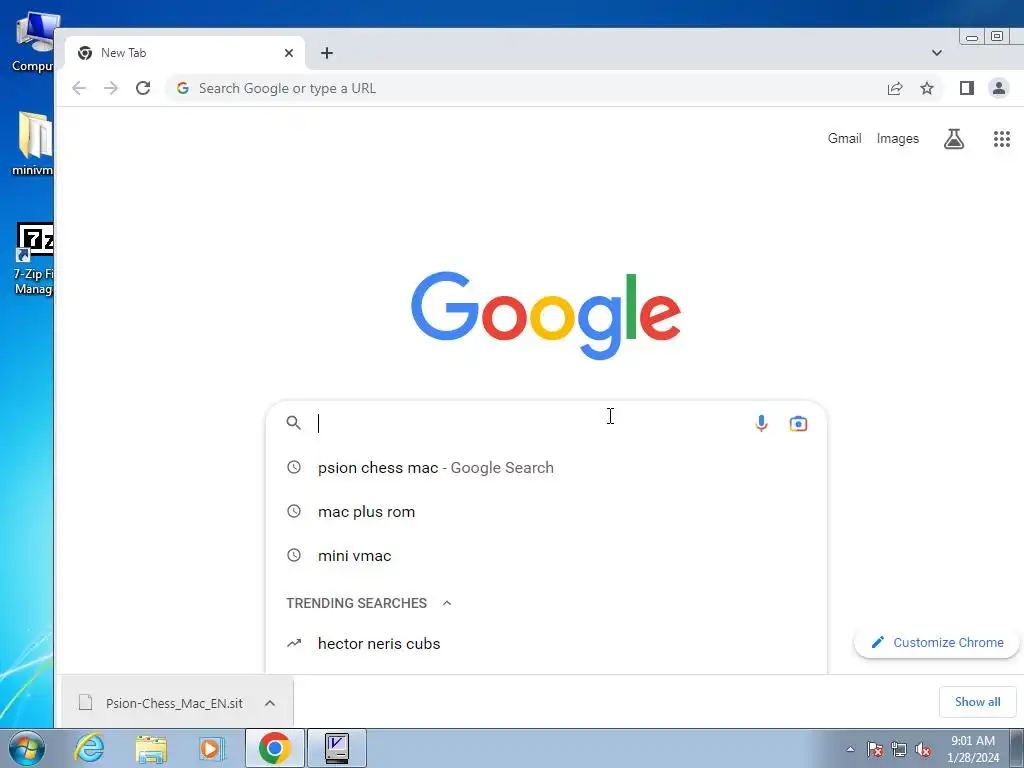Click the Share this page icon
The width and height of the screenshot is (1024, 768).
(x=895, y=88)
